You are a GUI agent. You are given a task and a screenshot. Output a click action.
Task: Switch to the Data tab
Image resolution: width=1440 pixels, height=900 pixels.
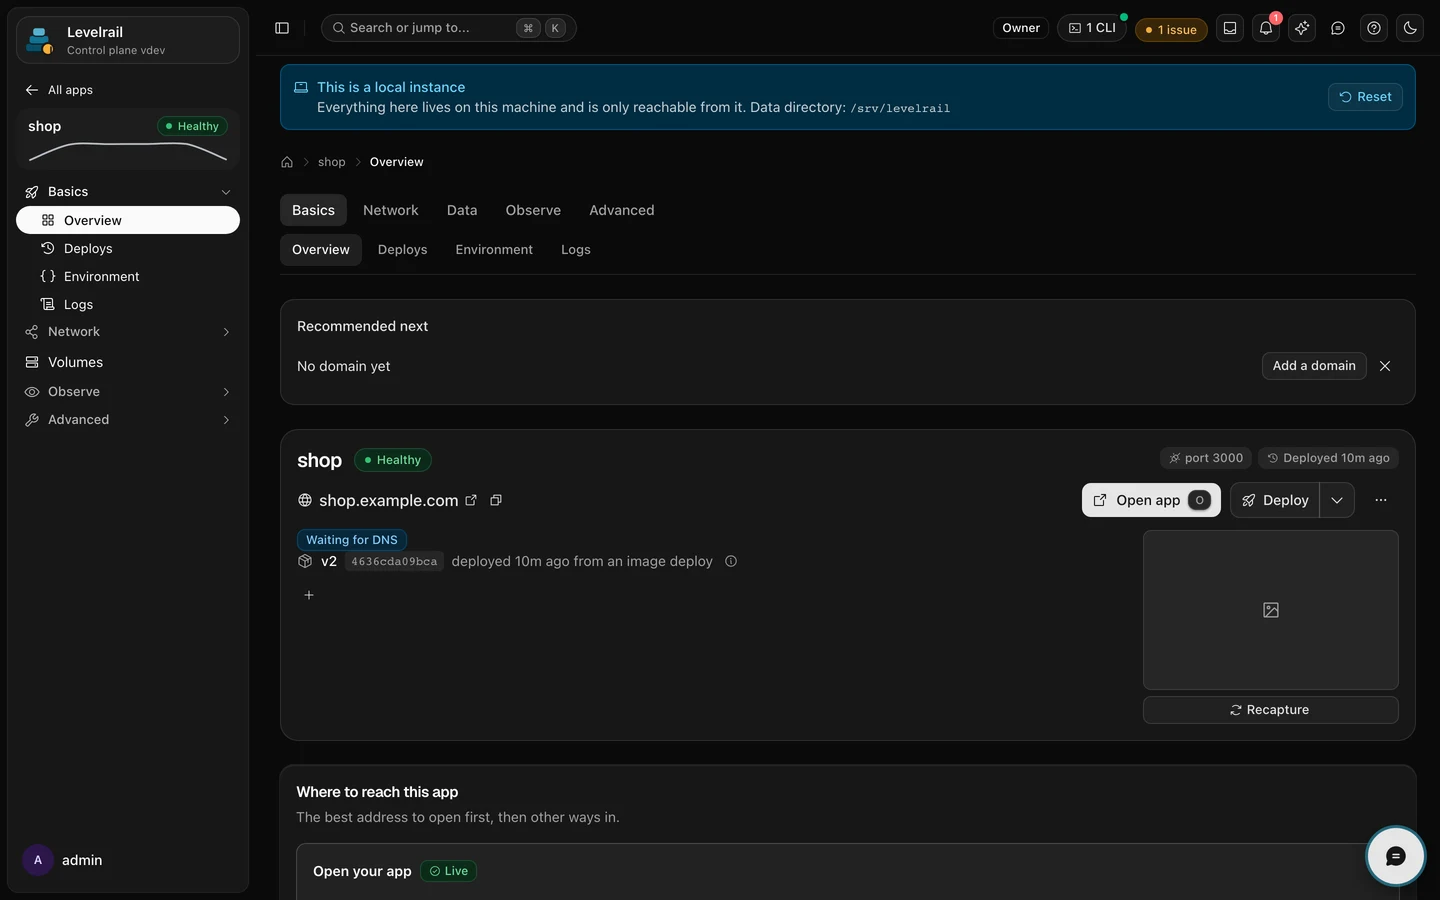coord(462,210)
